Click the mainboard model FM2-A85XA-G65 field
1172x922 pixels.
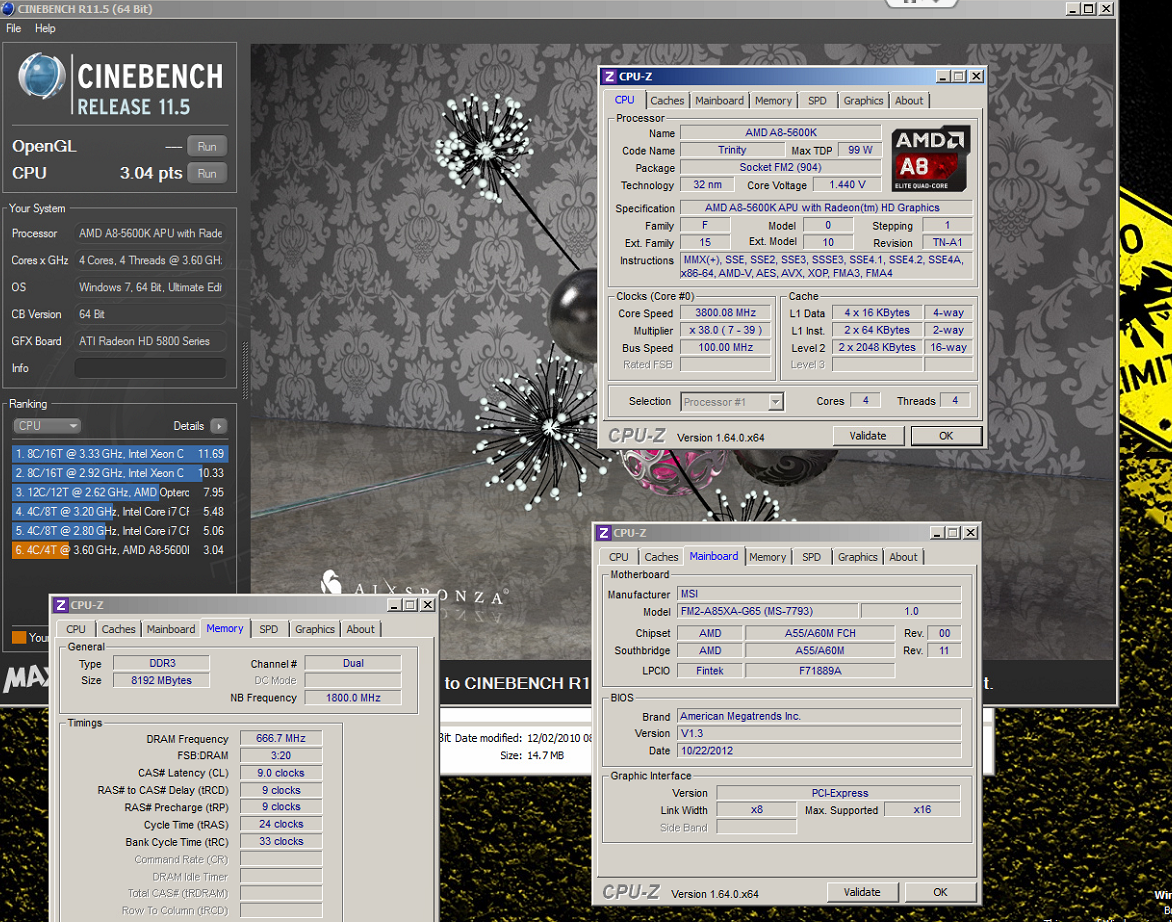point(768,611)
